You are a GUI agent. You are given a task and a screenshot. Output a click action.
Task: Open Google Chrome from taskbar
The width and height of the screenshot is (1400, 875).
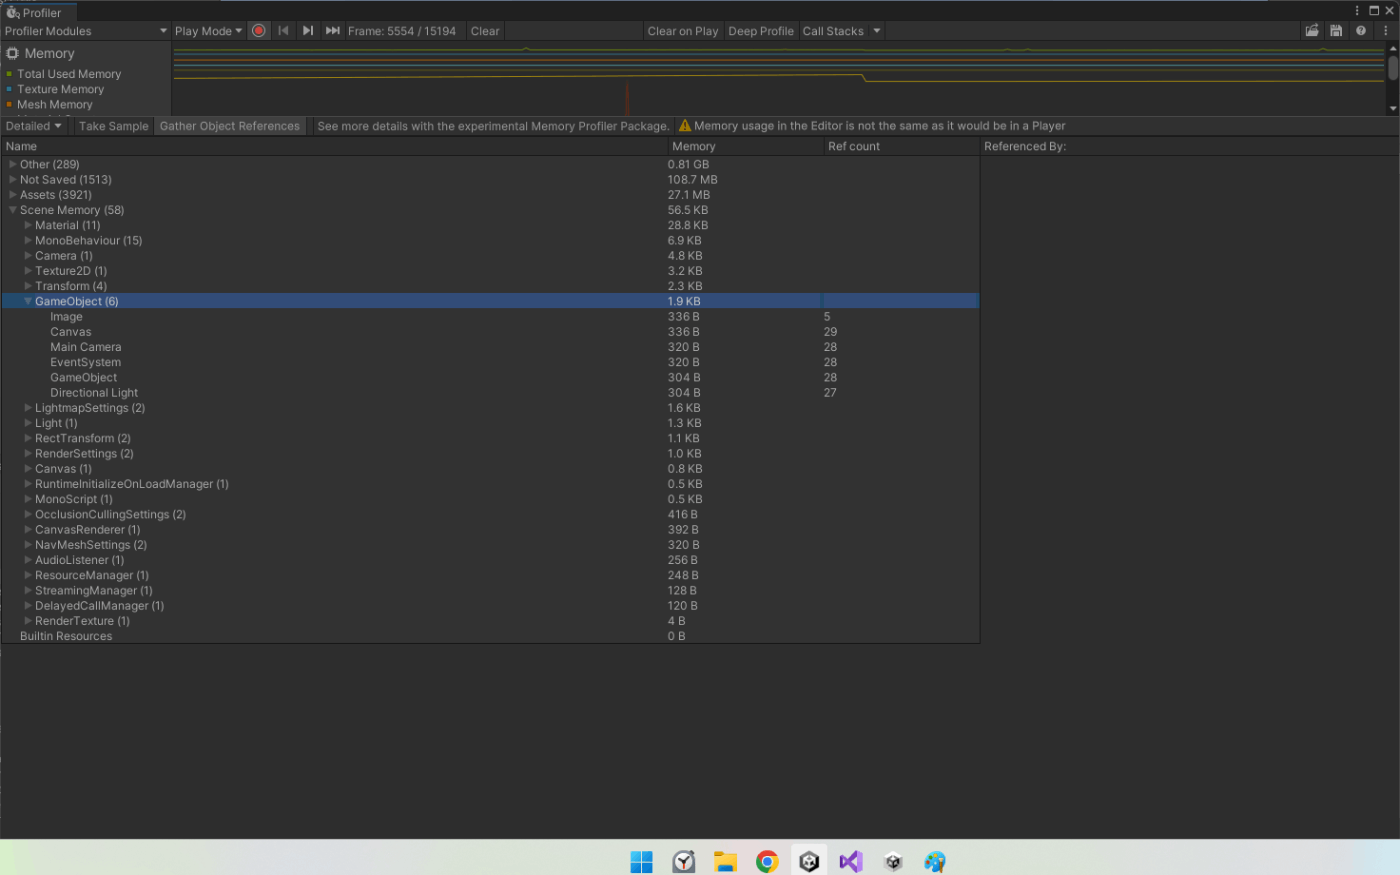pos(767,861)
